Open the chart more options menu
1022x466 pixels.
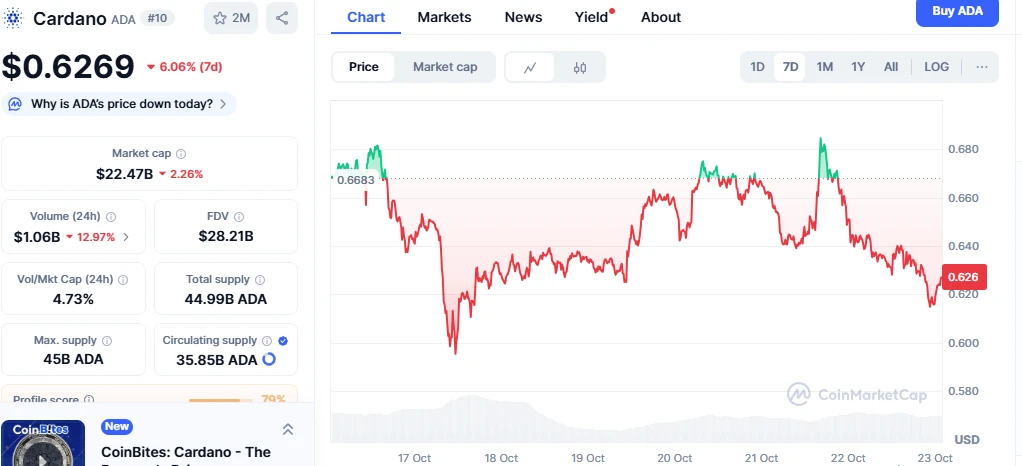(x=981, y=67)
